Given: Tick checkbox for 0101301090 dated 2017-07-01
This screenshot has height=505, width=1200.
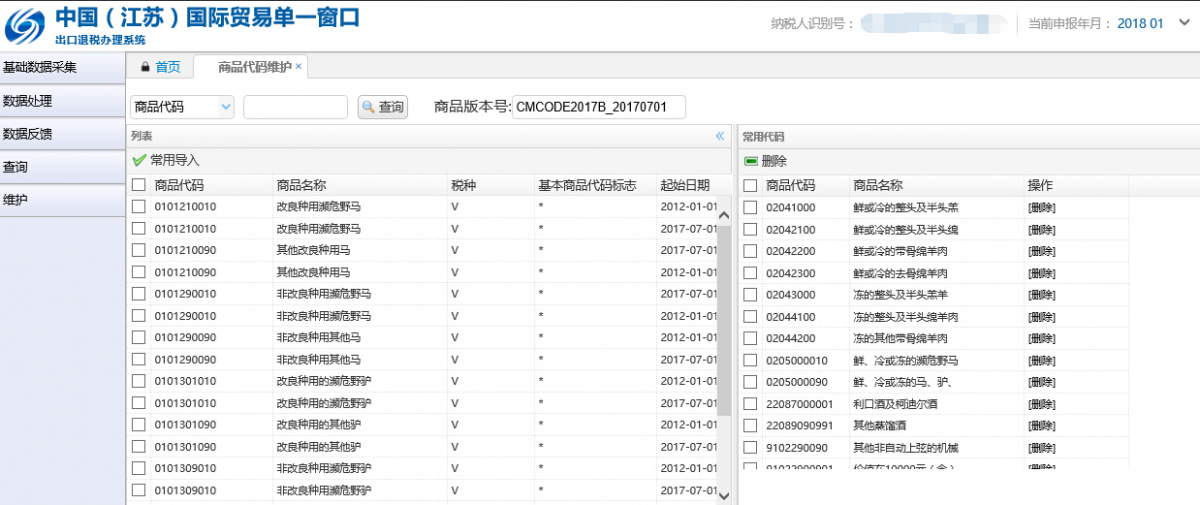Looking at the screenshot, I should click(139, 446).
